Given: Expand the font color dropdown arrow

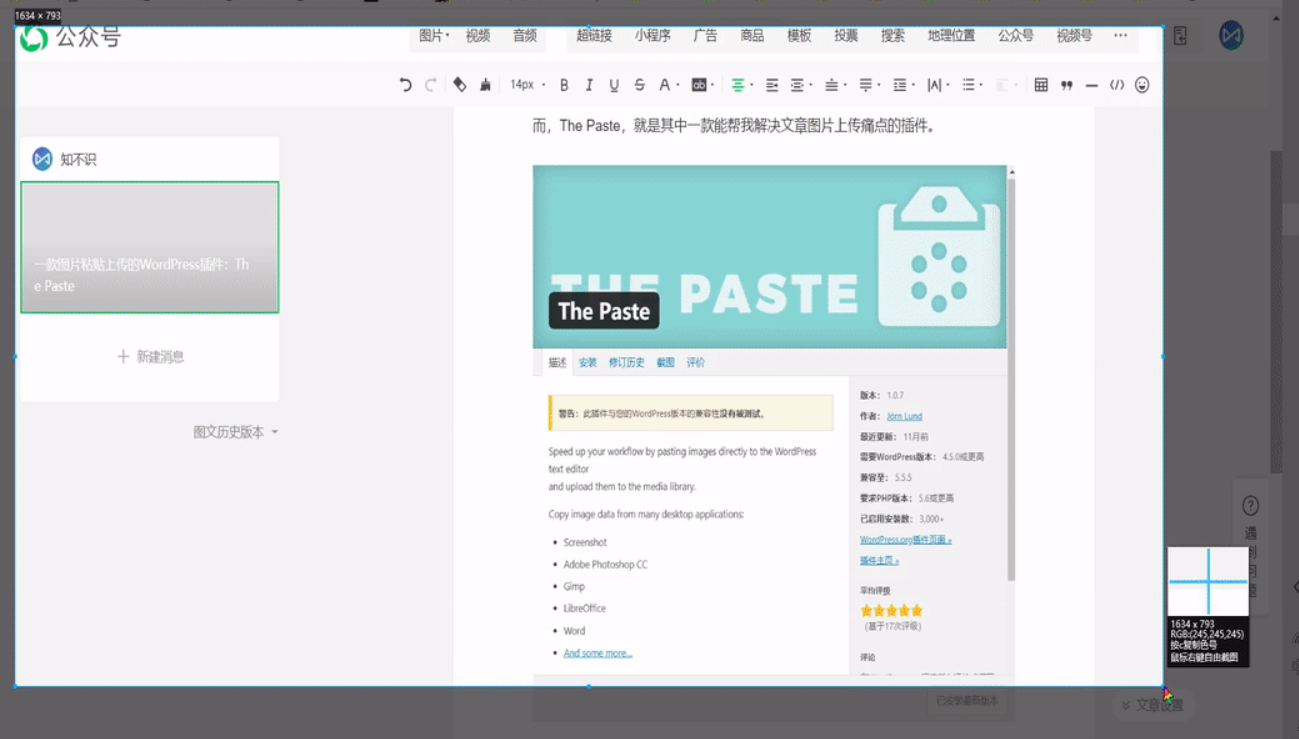Looking at the screenshot, I should 679,85.
